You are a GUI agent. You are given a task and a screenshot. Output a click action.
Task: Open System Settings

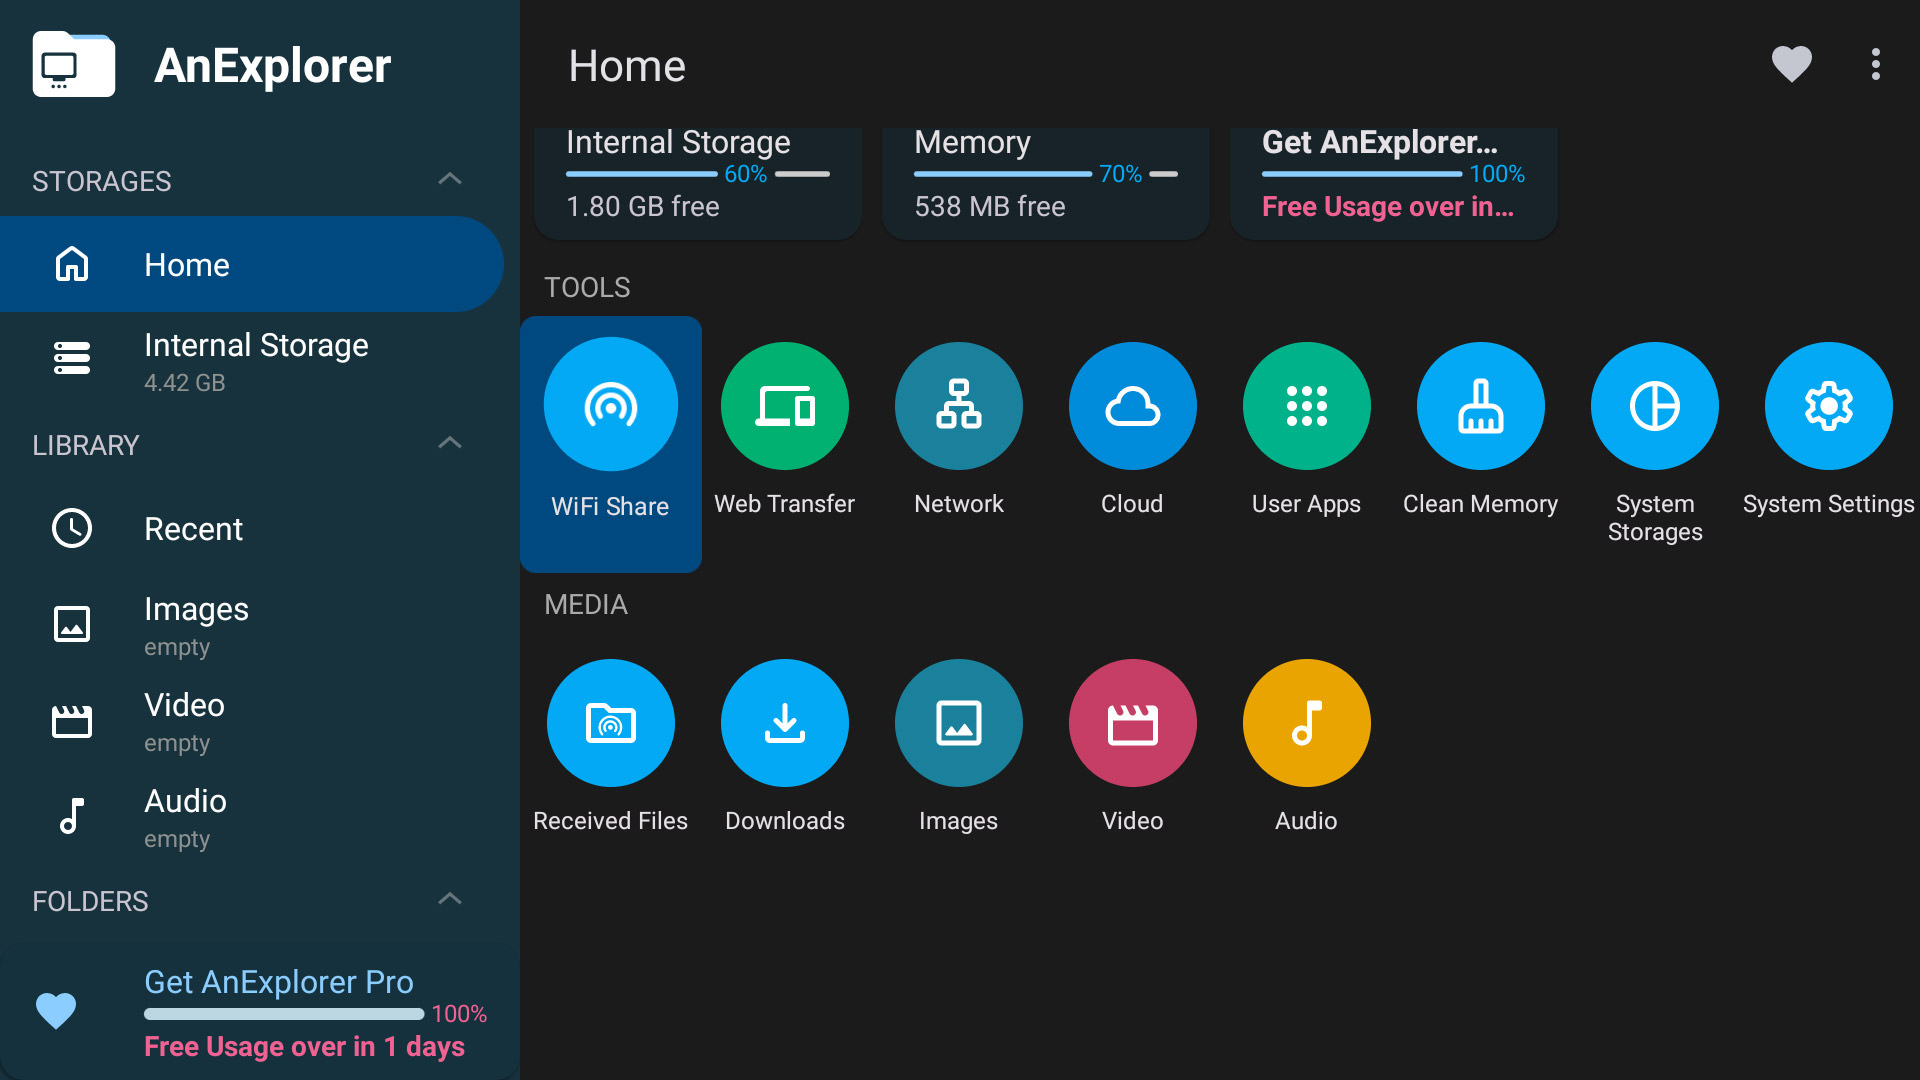click(x=1828, y=430)
